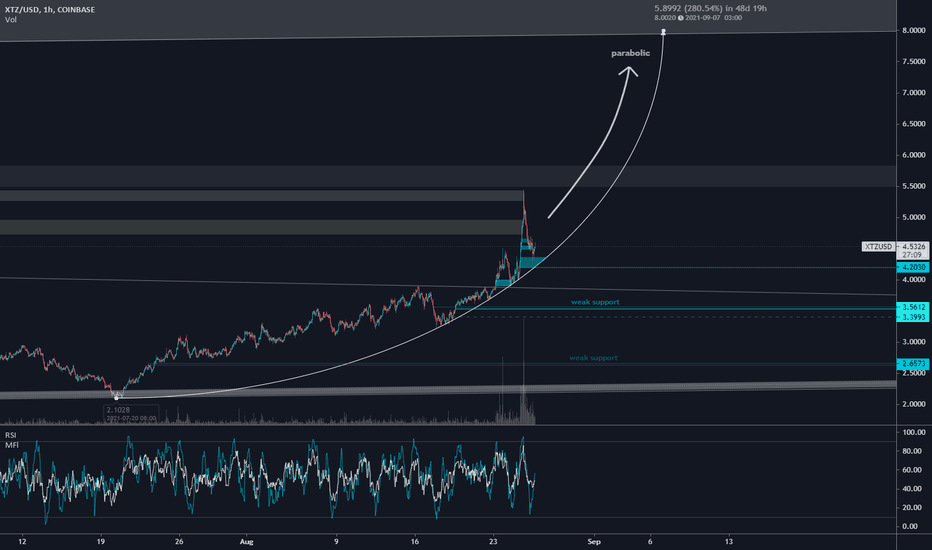Click the 5.8992 (280.54%) measurement label
The image size is (932, 550).
point(710,8)
